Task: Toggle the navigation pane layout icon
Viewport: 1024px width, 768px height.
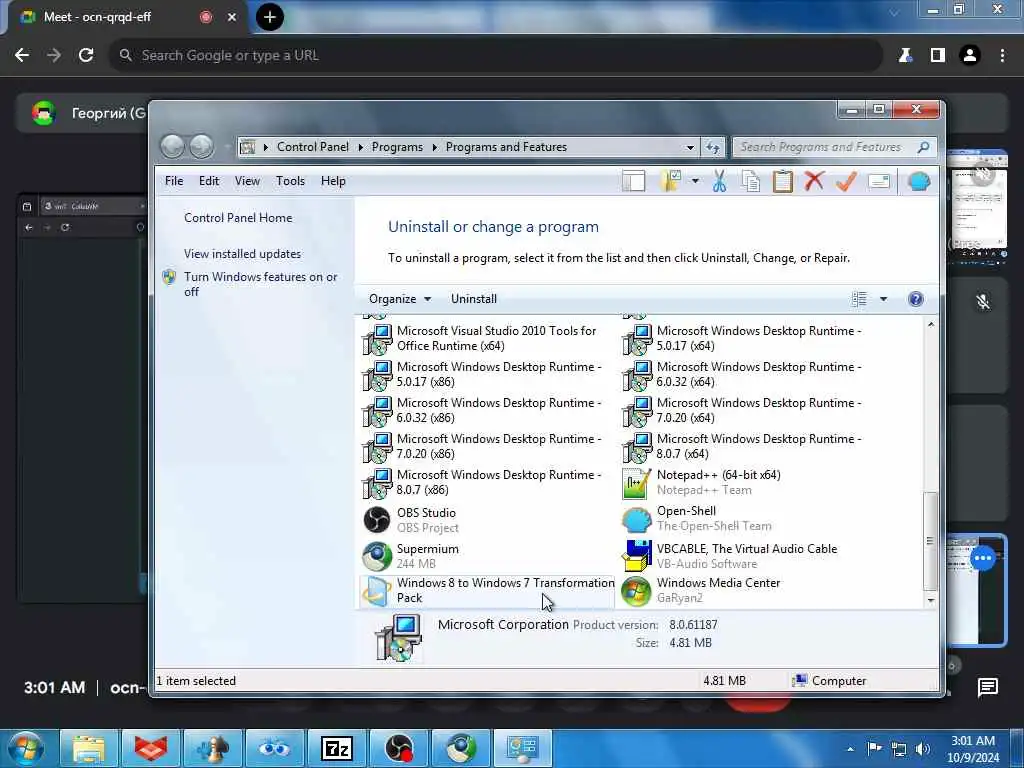Action: click(633, 181)
